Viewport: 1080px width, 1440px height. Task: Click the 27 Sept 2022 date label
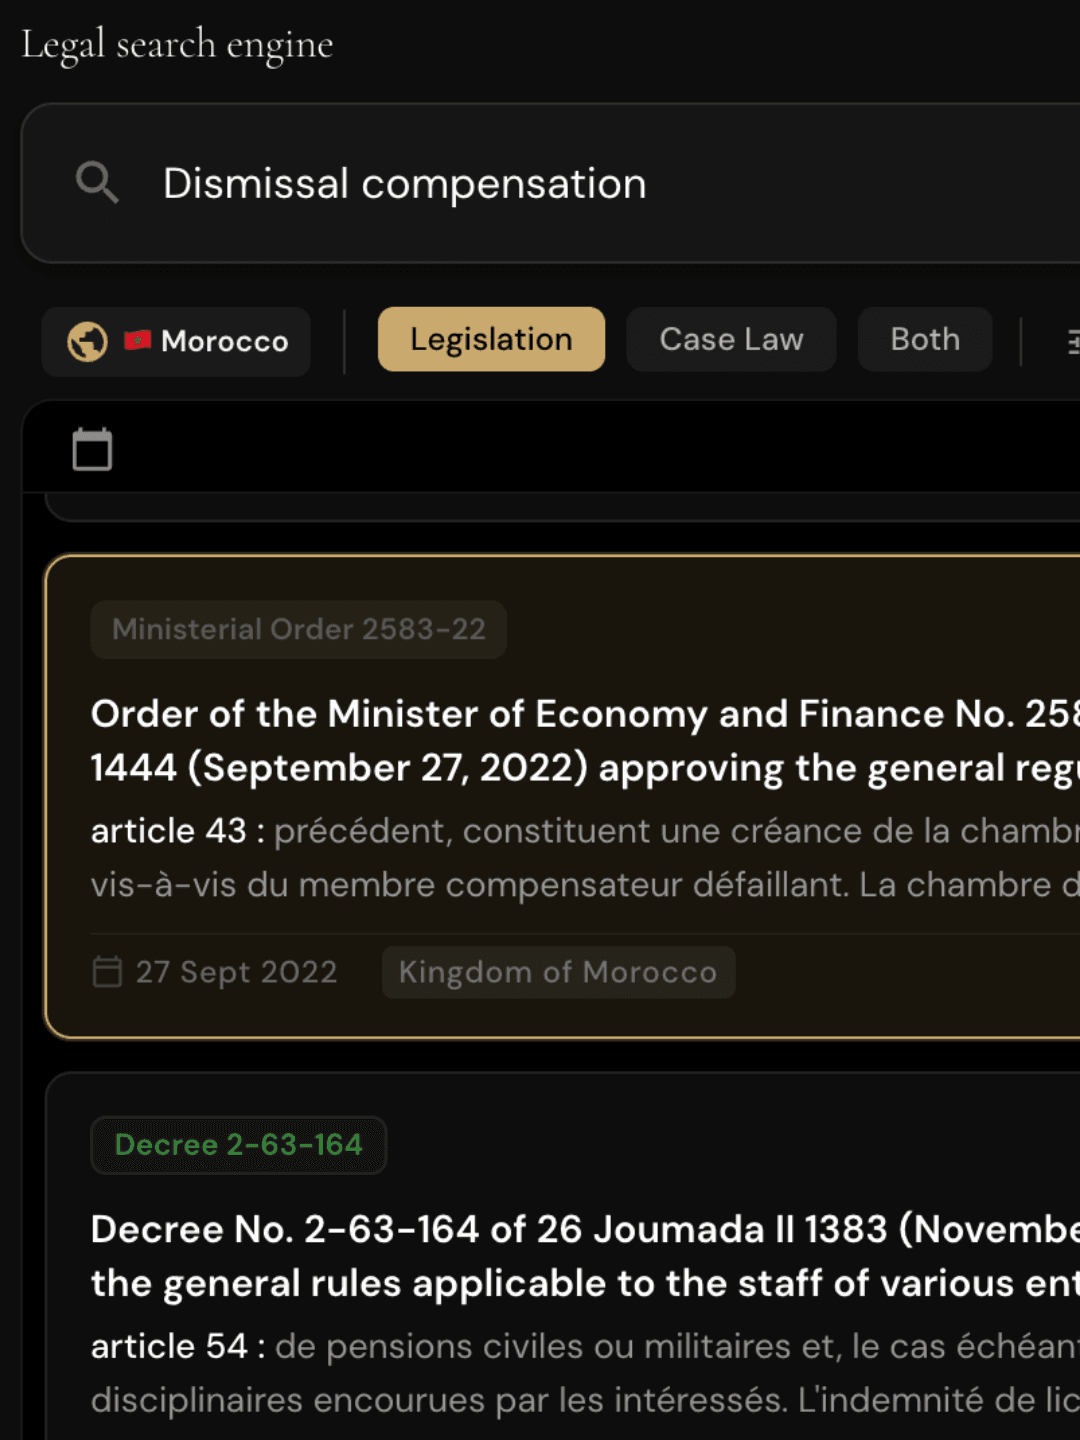236,972
